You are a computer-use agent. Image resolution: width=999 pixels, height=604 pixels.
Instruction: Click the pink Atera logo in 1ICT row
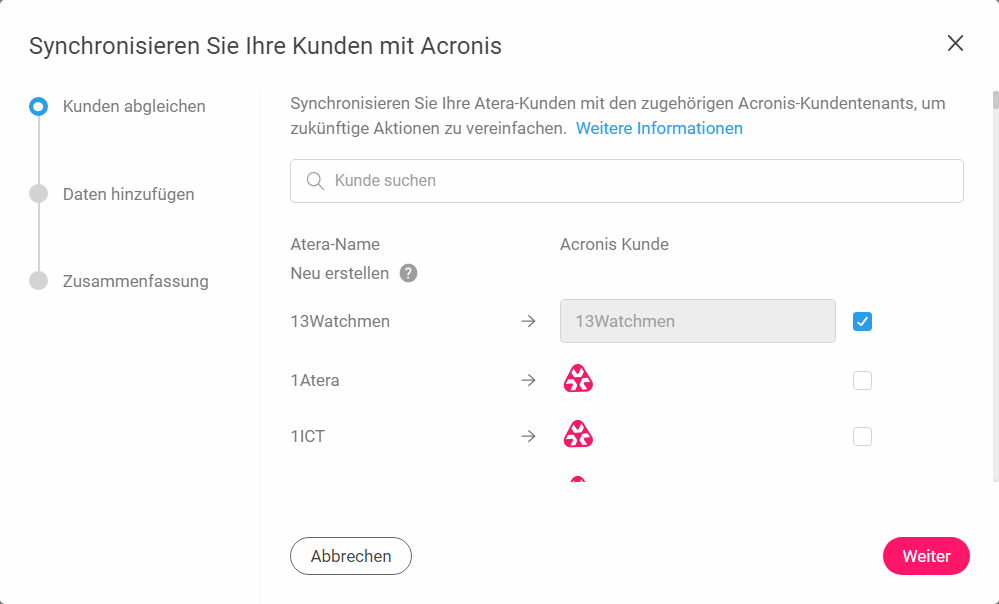[579, 434]
